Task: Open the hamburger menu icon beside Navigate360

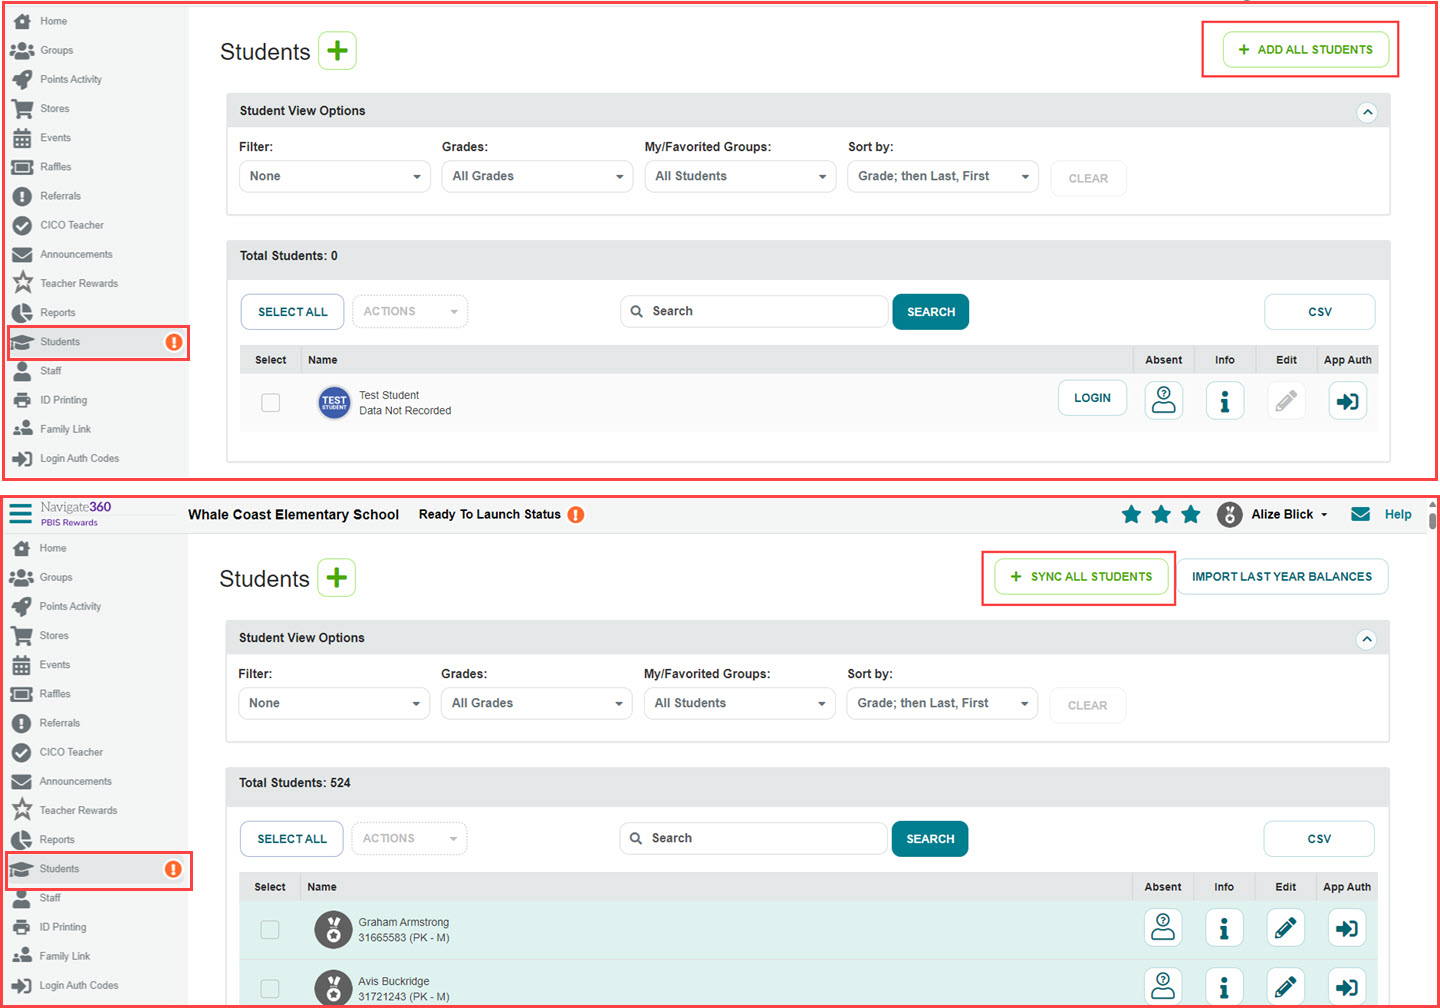Action: (21, 514)
